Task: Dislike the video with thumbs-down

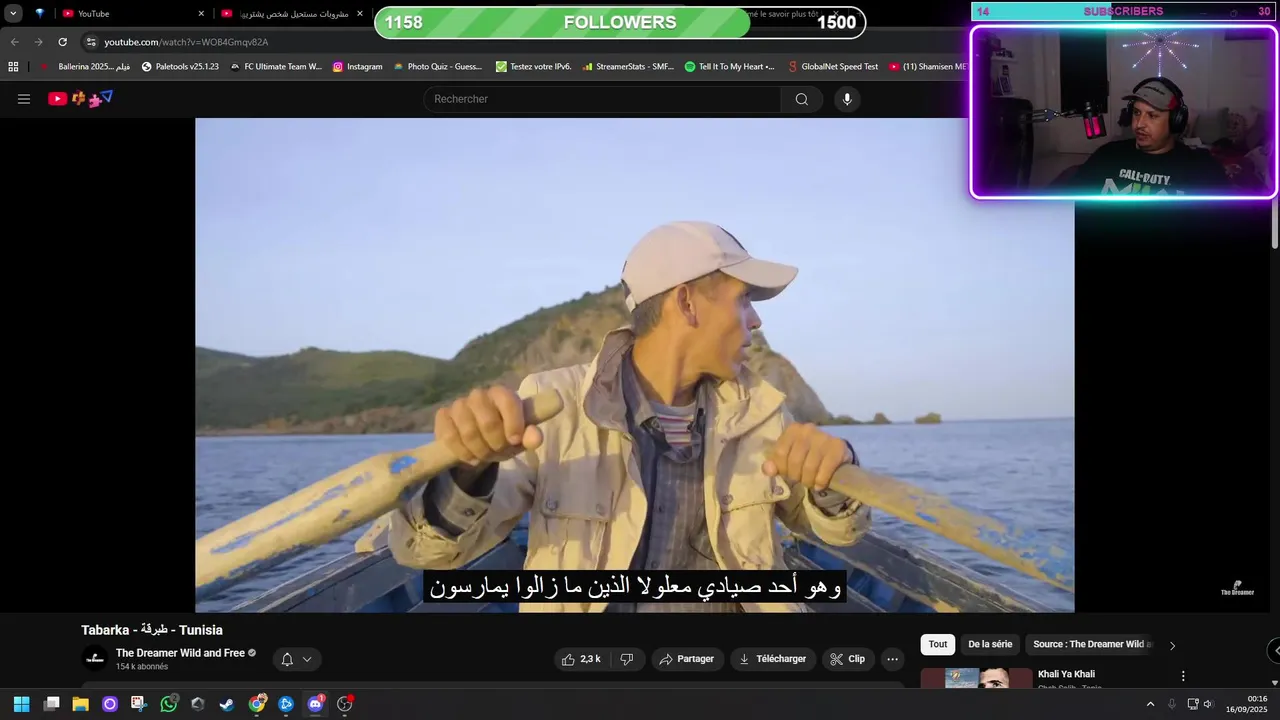Action: (627, 659)
